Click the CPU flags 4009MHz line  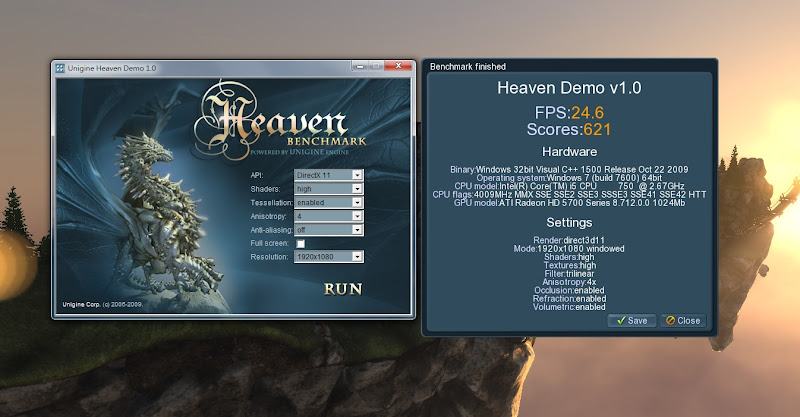click(x=569, y=194)
